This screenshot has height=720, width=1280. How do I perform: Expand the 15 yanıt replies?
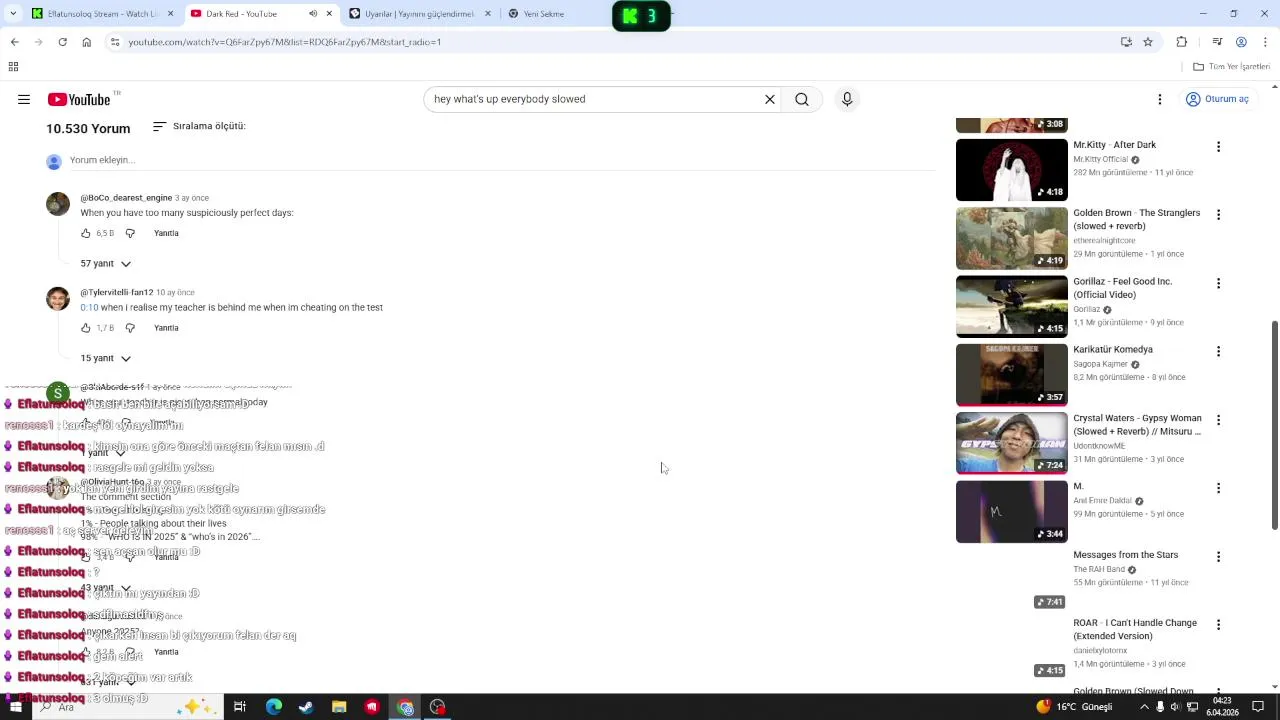coord(106,358)
